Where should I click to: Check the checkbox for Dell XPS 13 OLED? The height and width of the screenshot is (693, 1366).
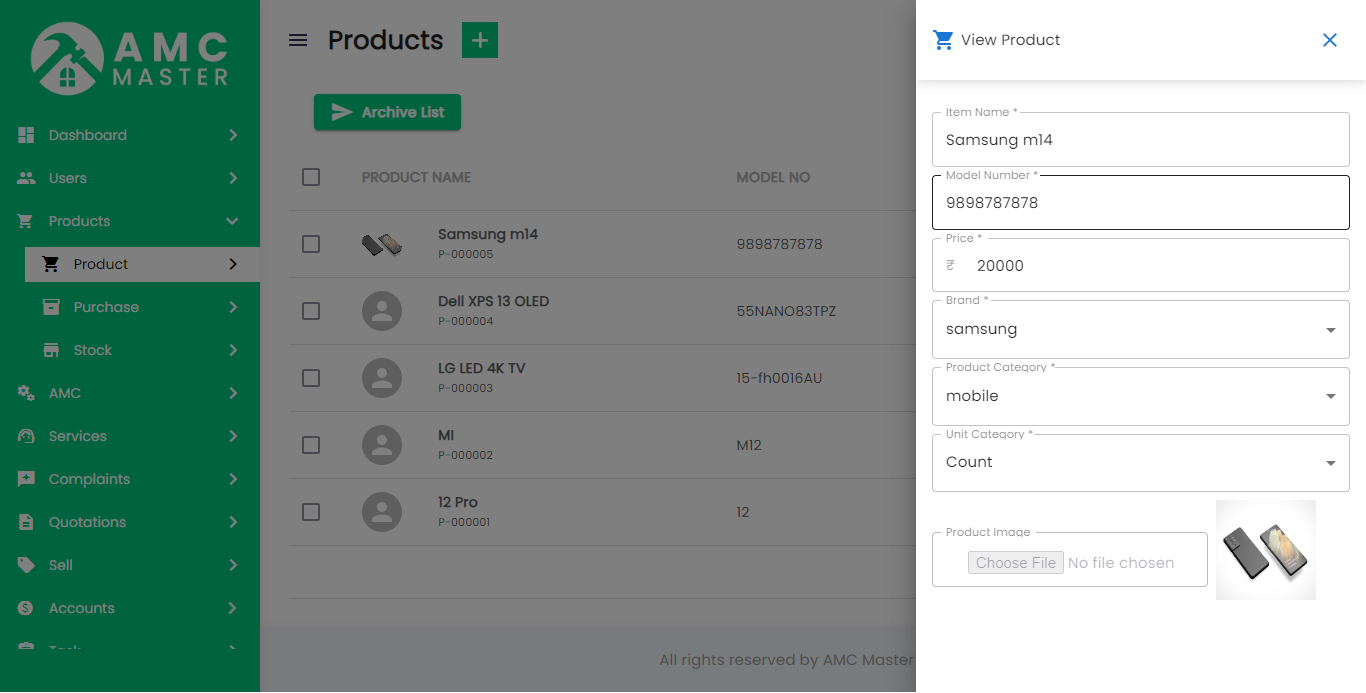[310, 311]
